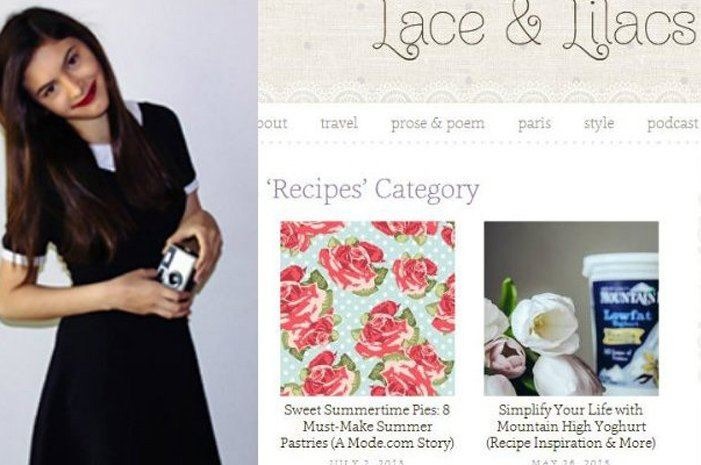Select the style navigation link

599,123
